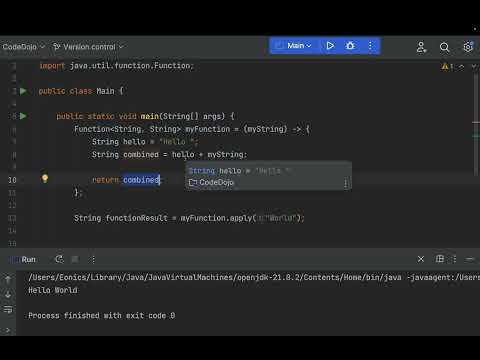Click the editor vertical scrollbar
Screen dimensions: 480x360
(x=477, y=125)
